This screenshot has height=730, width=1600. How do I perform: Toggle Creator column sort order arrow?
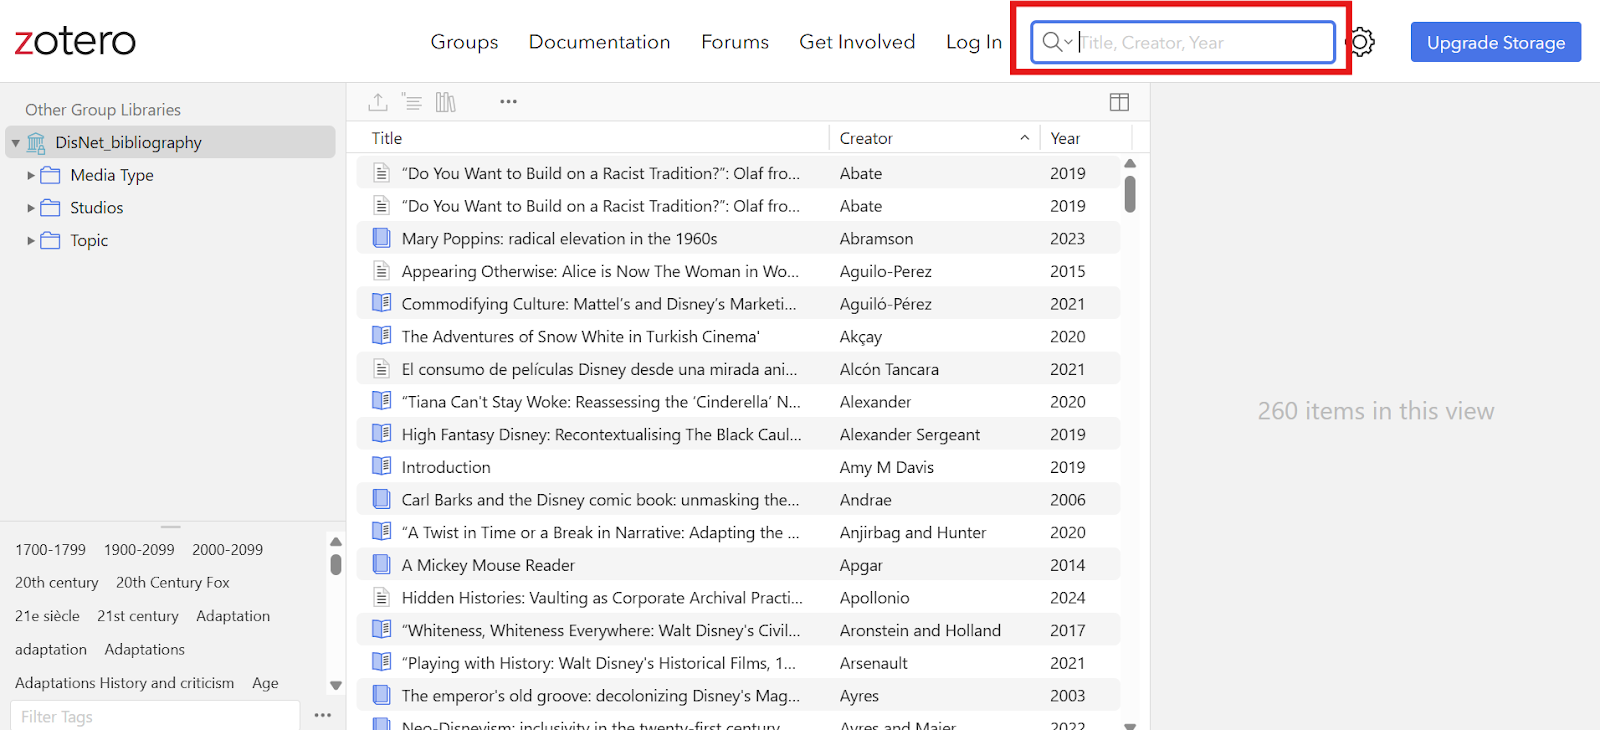point(1024,138)
